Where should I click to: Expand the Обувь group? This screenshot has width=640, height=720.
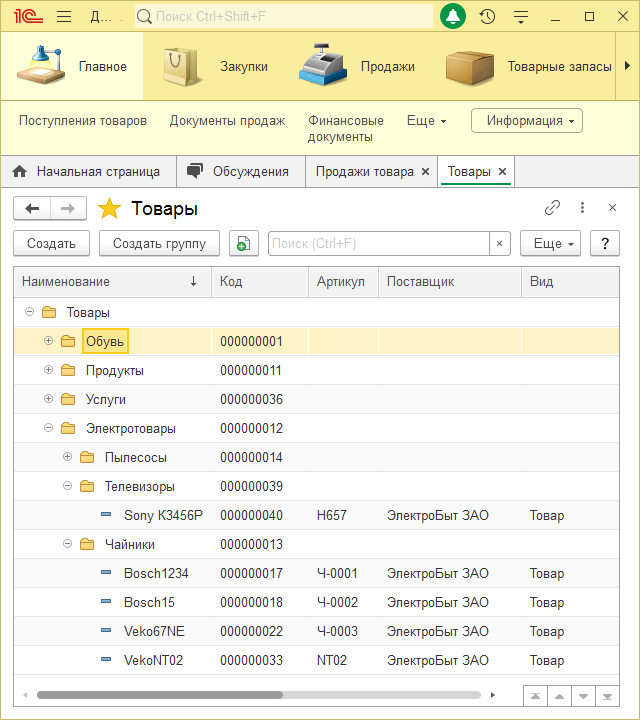(x=48, y=341)
